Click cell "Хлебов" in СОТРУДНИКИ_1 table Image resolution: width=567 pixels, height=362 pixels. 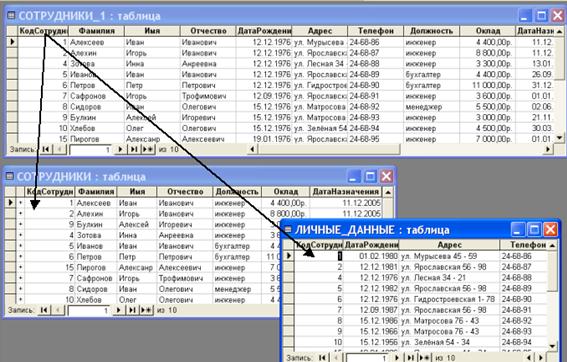pos(97,128)
